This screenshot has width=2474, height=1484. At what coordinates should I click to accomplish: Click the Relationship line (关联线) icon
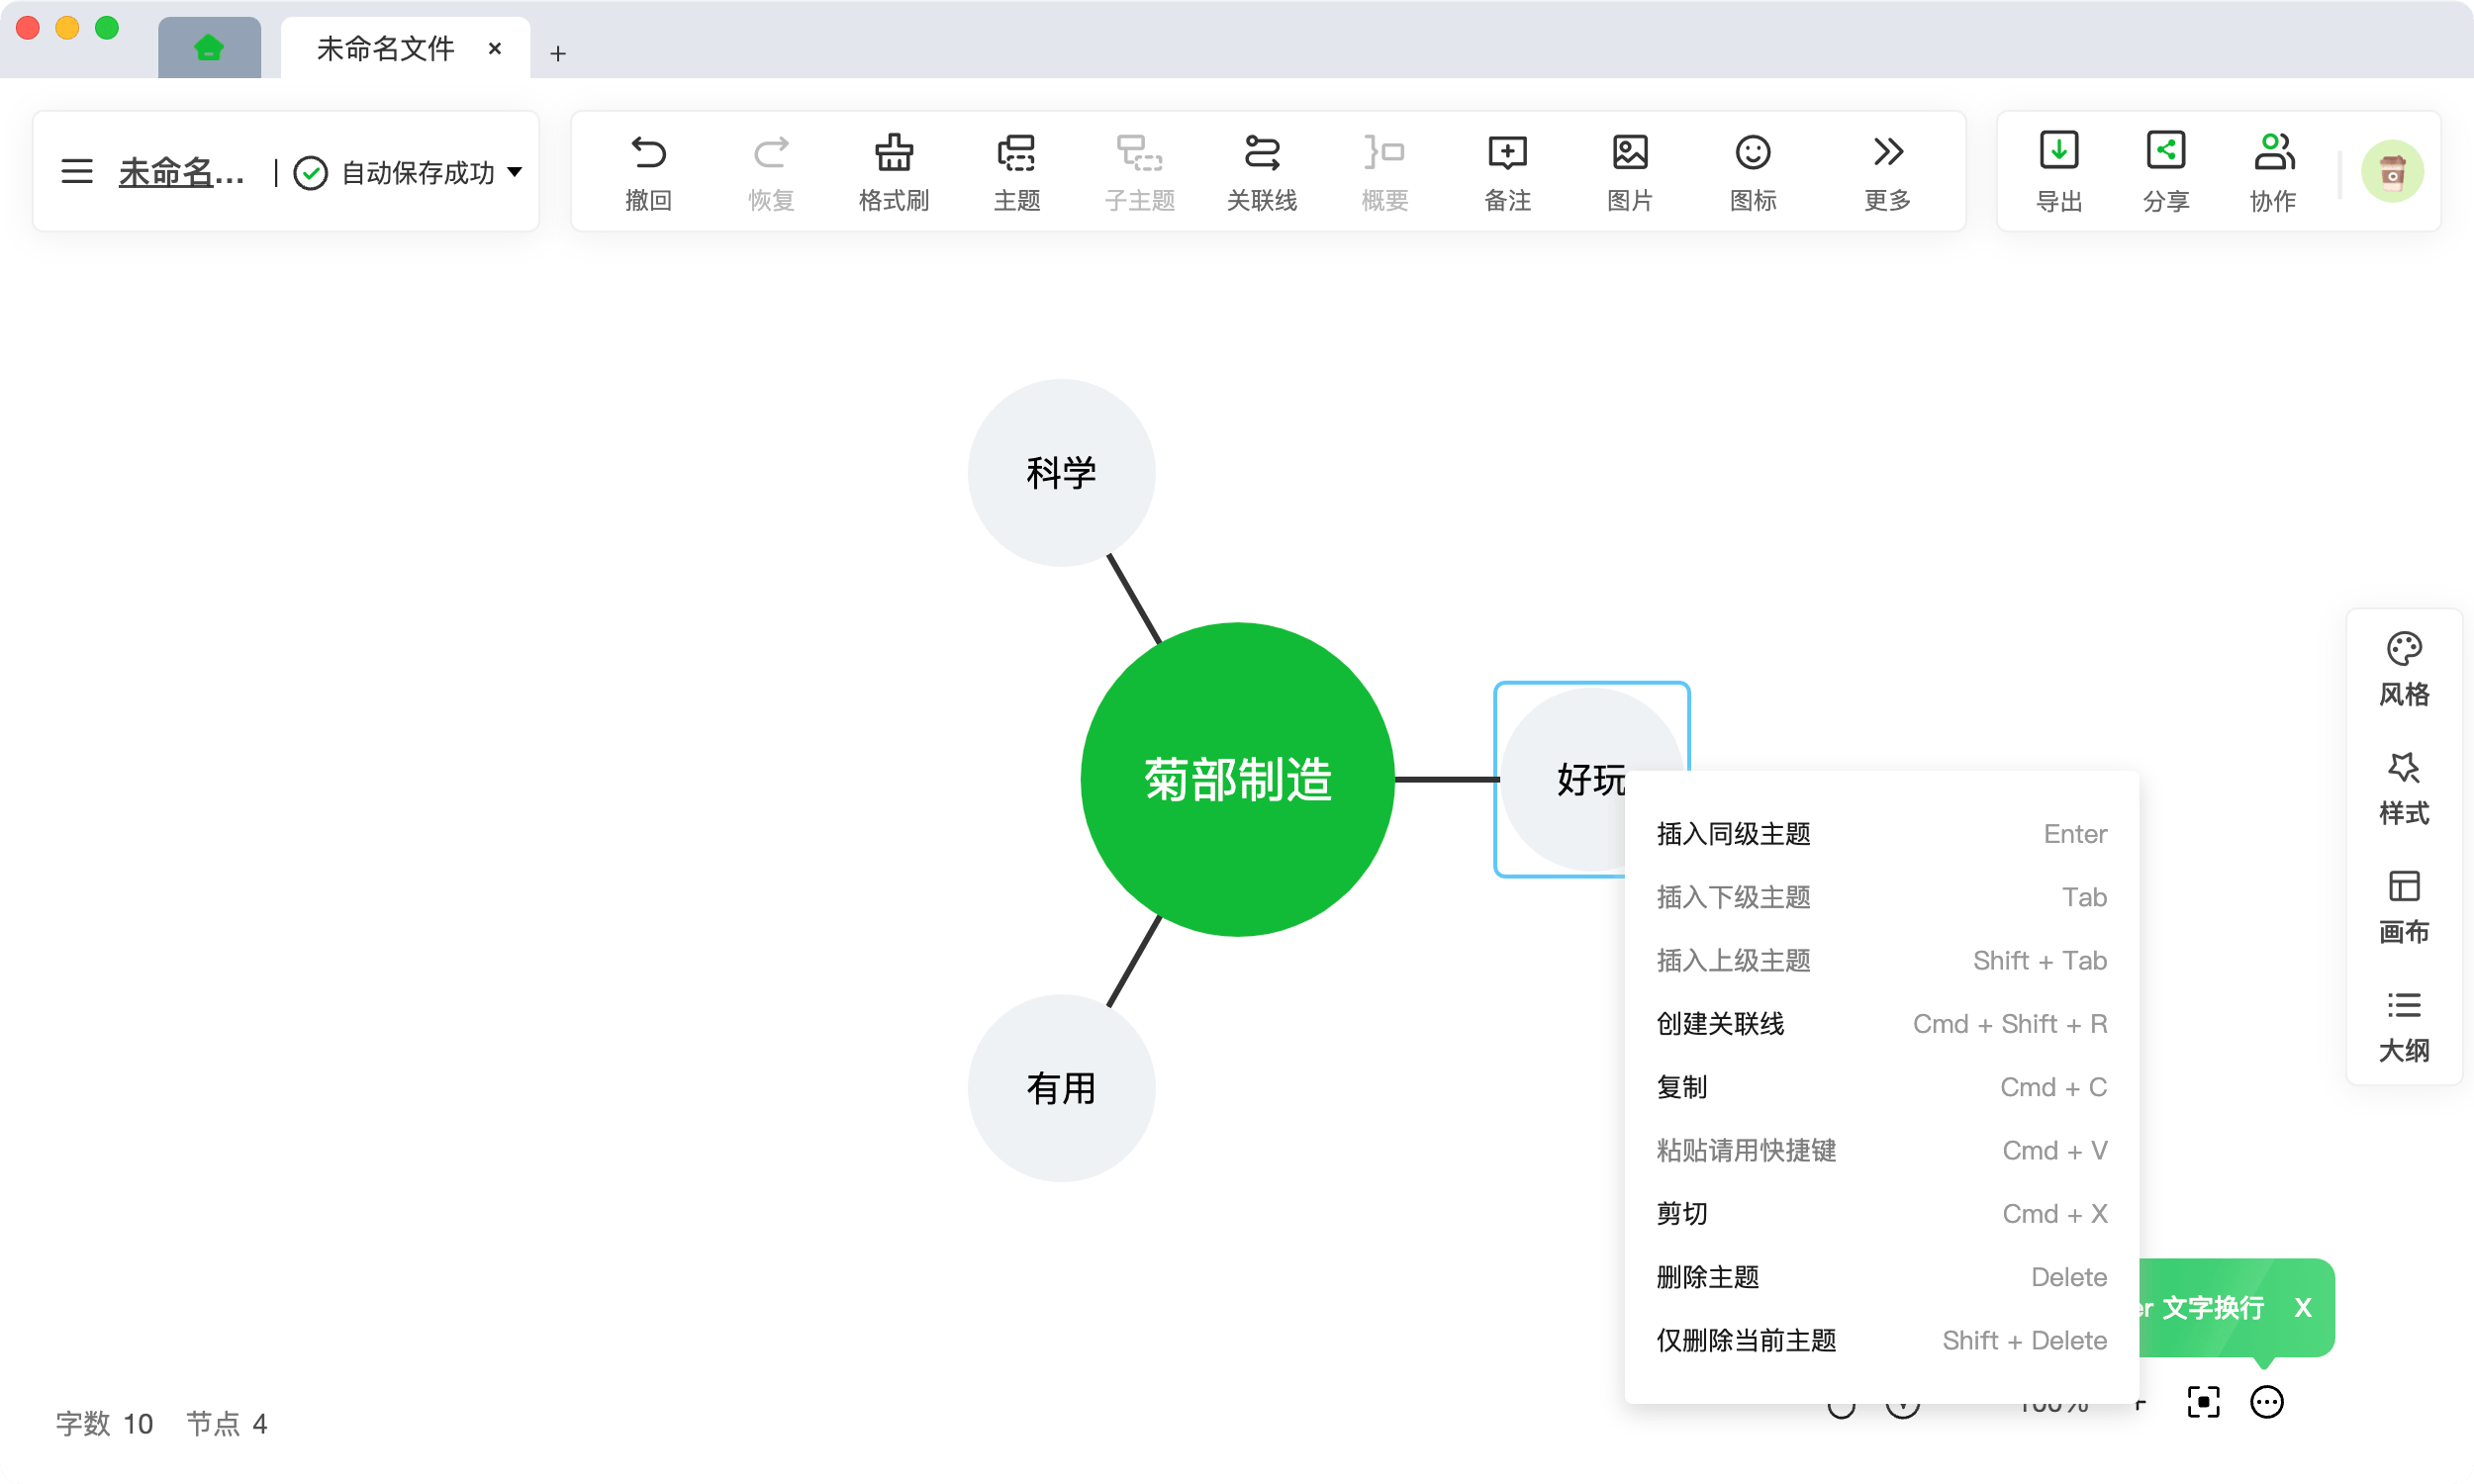click(x=1261, y=153)
